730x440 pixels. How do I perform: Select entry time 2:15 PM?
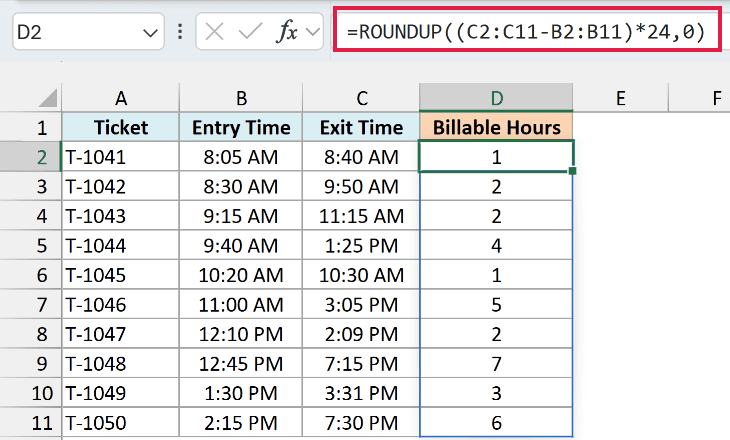241,422
